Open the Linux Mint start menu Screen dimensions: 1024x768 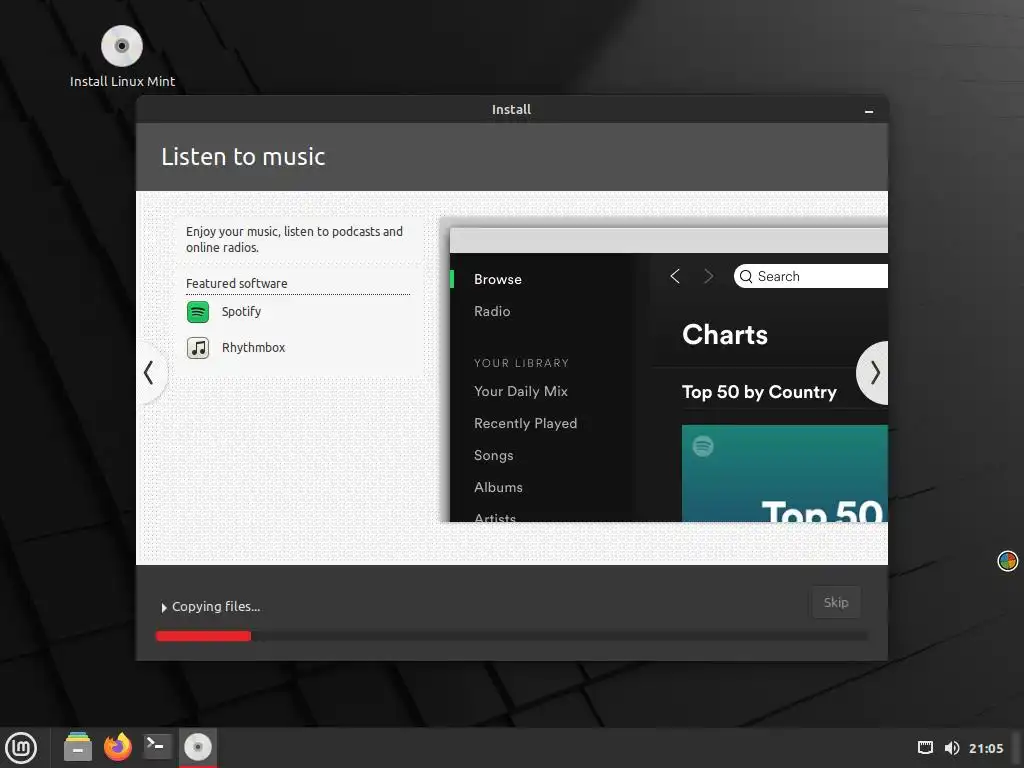tap(22, 747)
